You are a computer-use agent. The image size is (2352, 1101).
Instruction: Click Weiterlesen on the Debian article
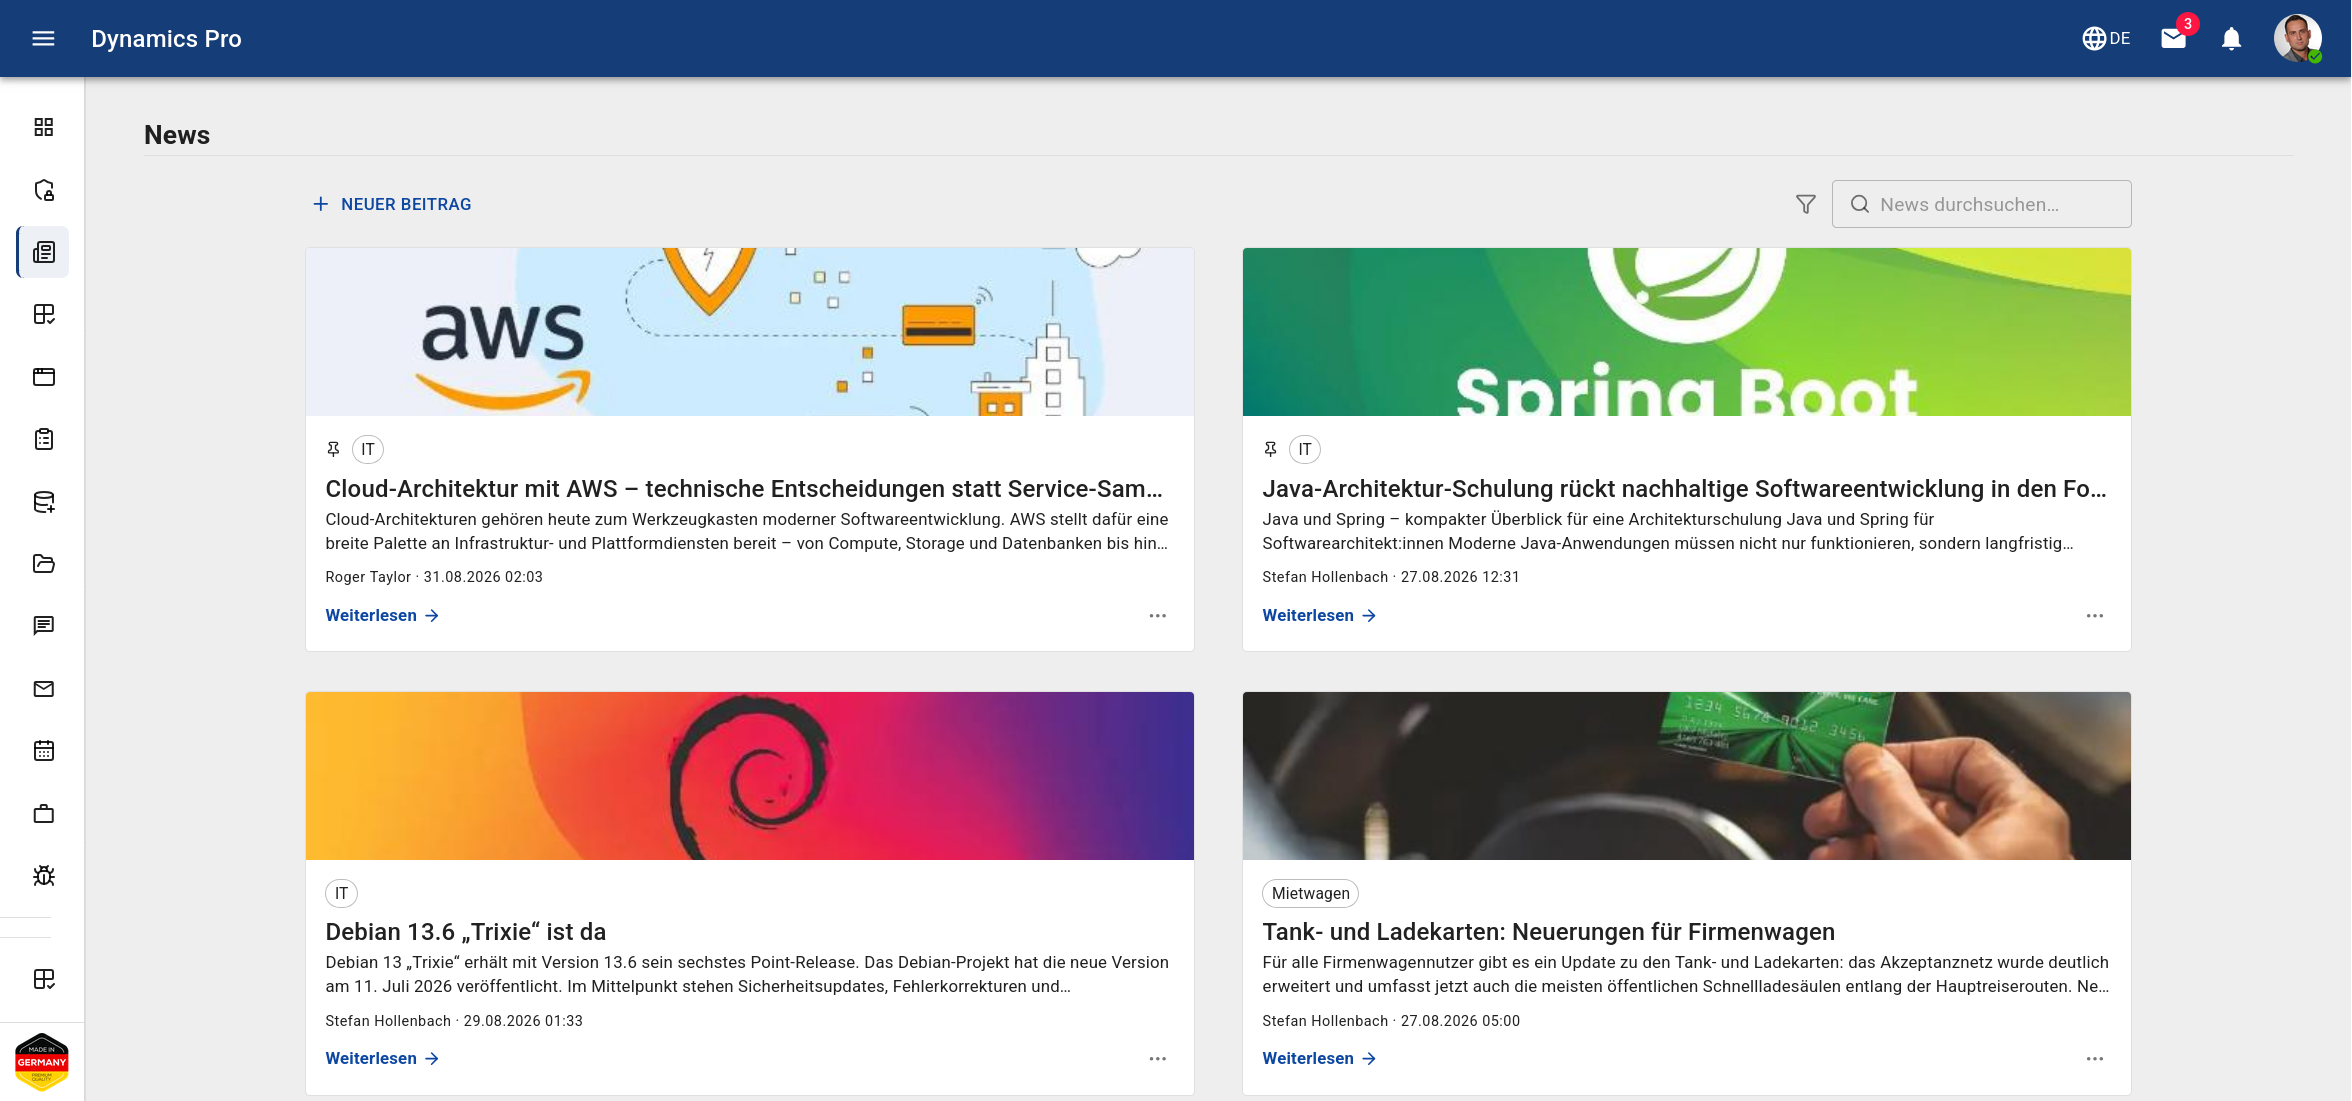click(x=382, y=1059)
